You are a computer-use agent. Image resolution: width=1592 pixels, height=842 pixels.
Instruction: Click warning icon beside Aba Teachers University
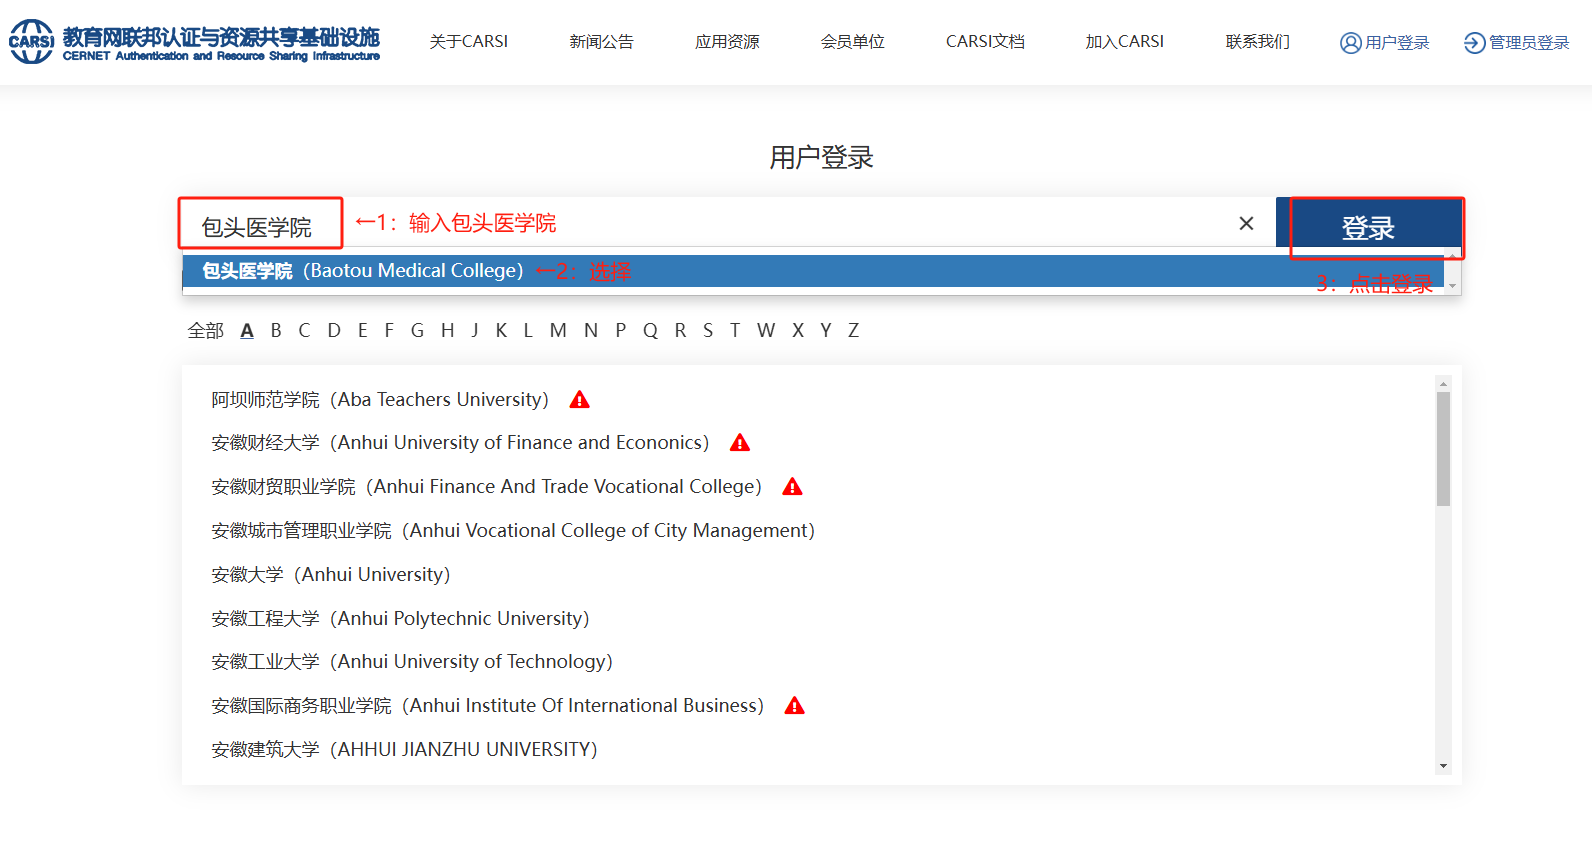[x=580, y=400]
